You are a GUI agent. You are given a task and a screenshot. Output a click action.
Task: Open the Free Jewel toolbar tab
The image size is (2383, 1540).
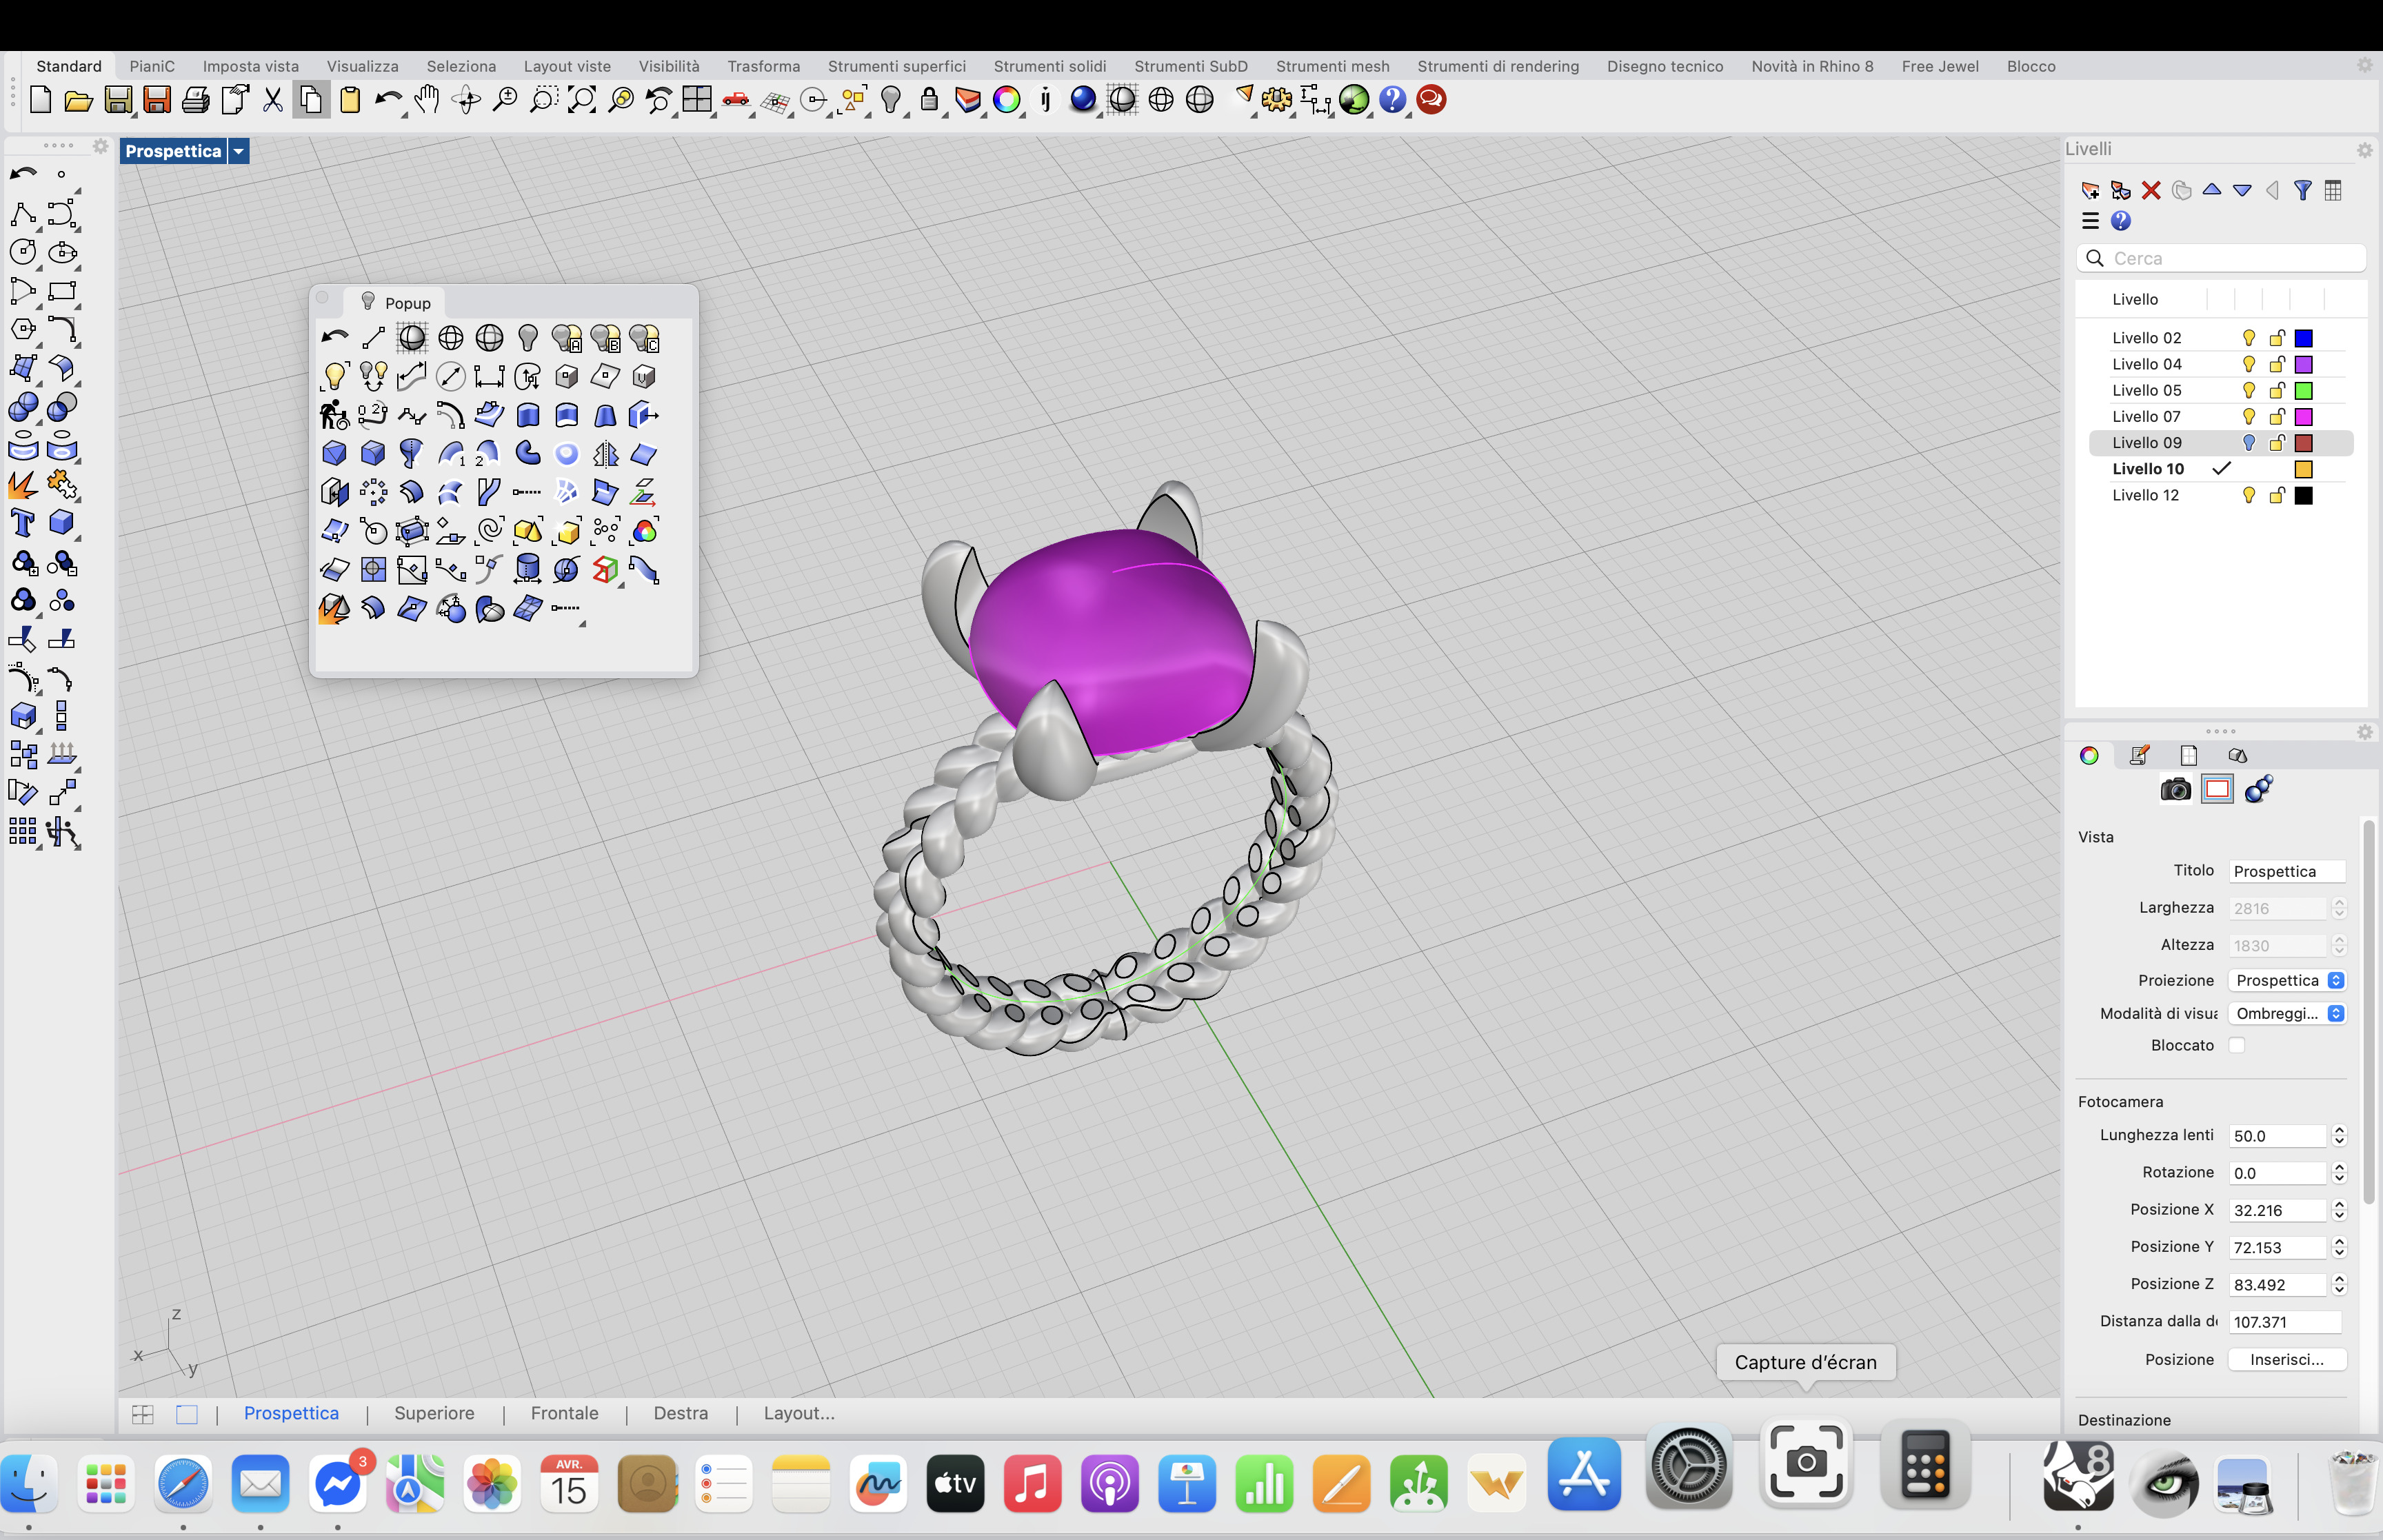click(1939, 66)
